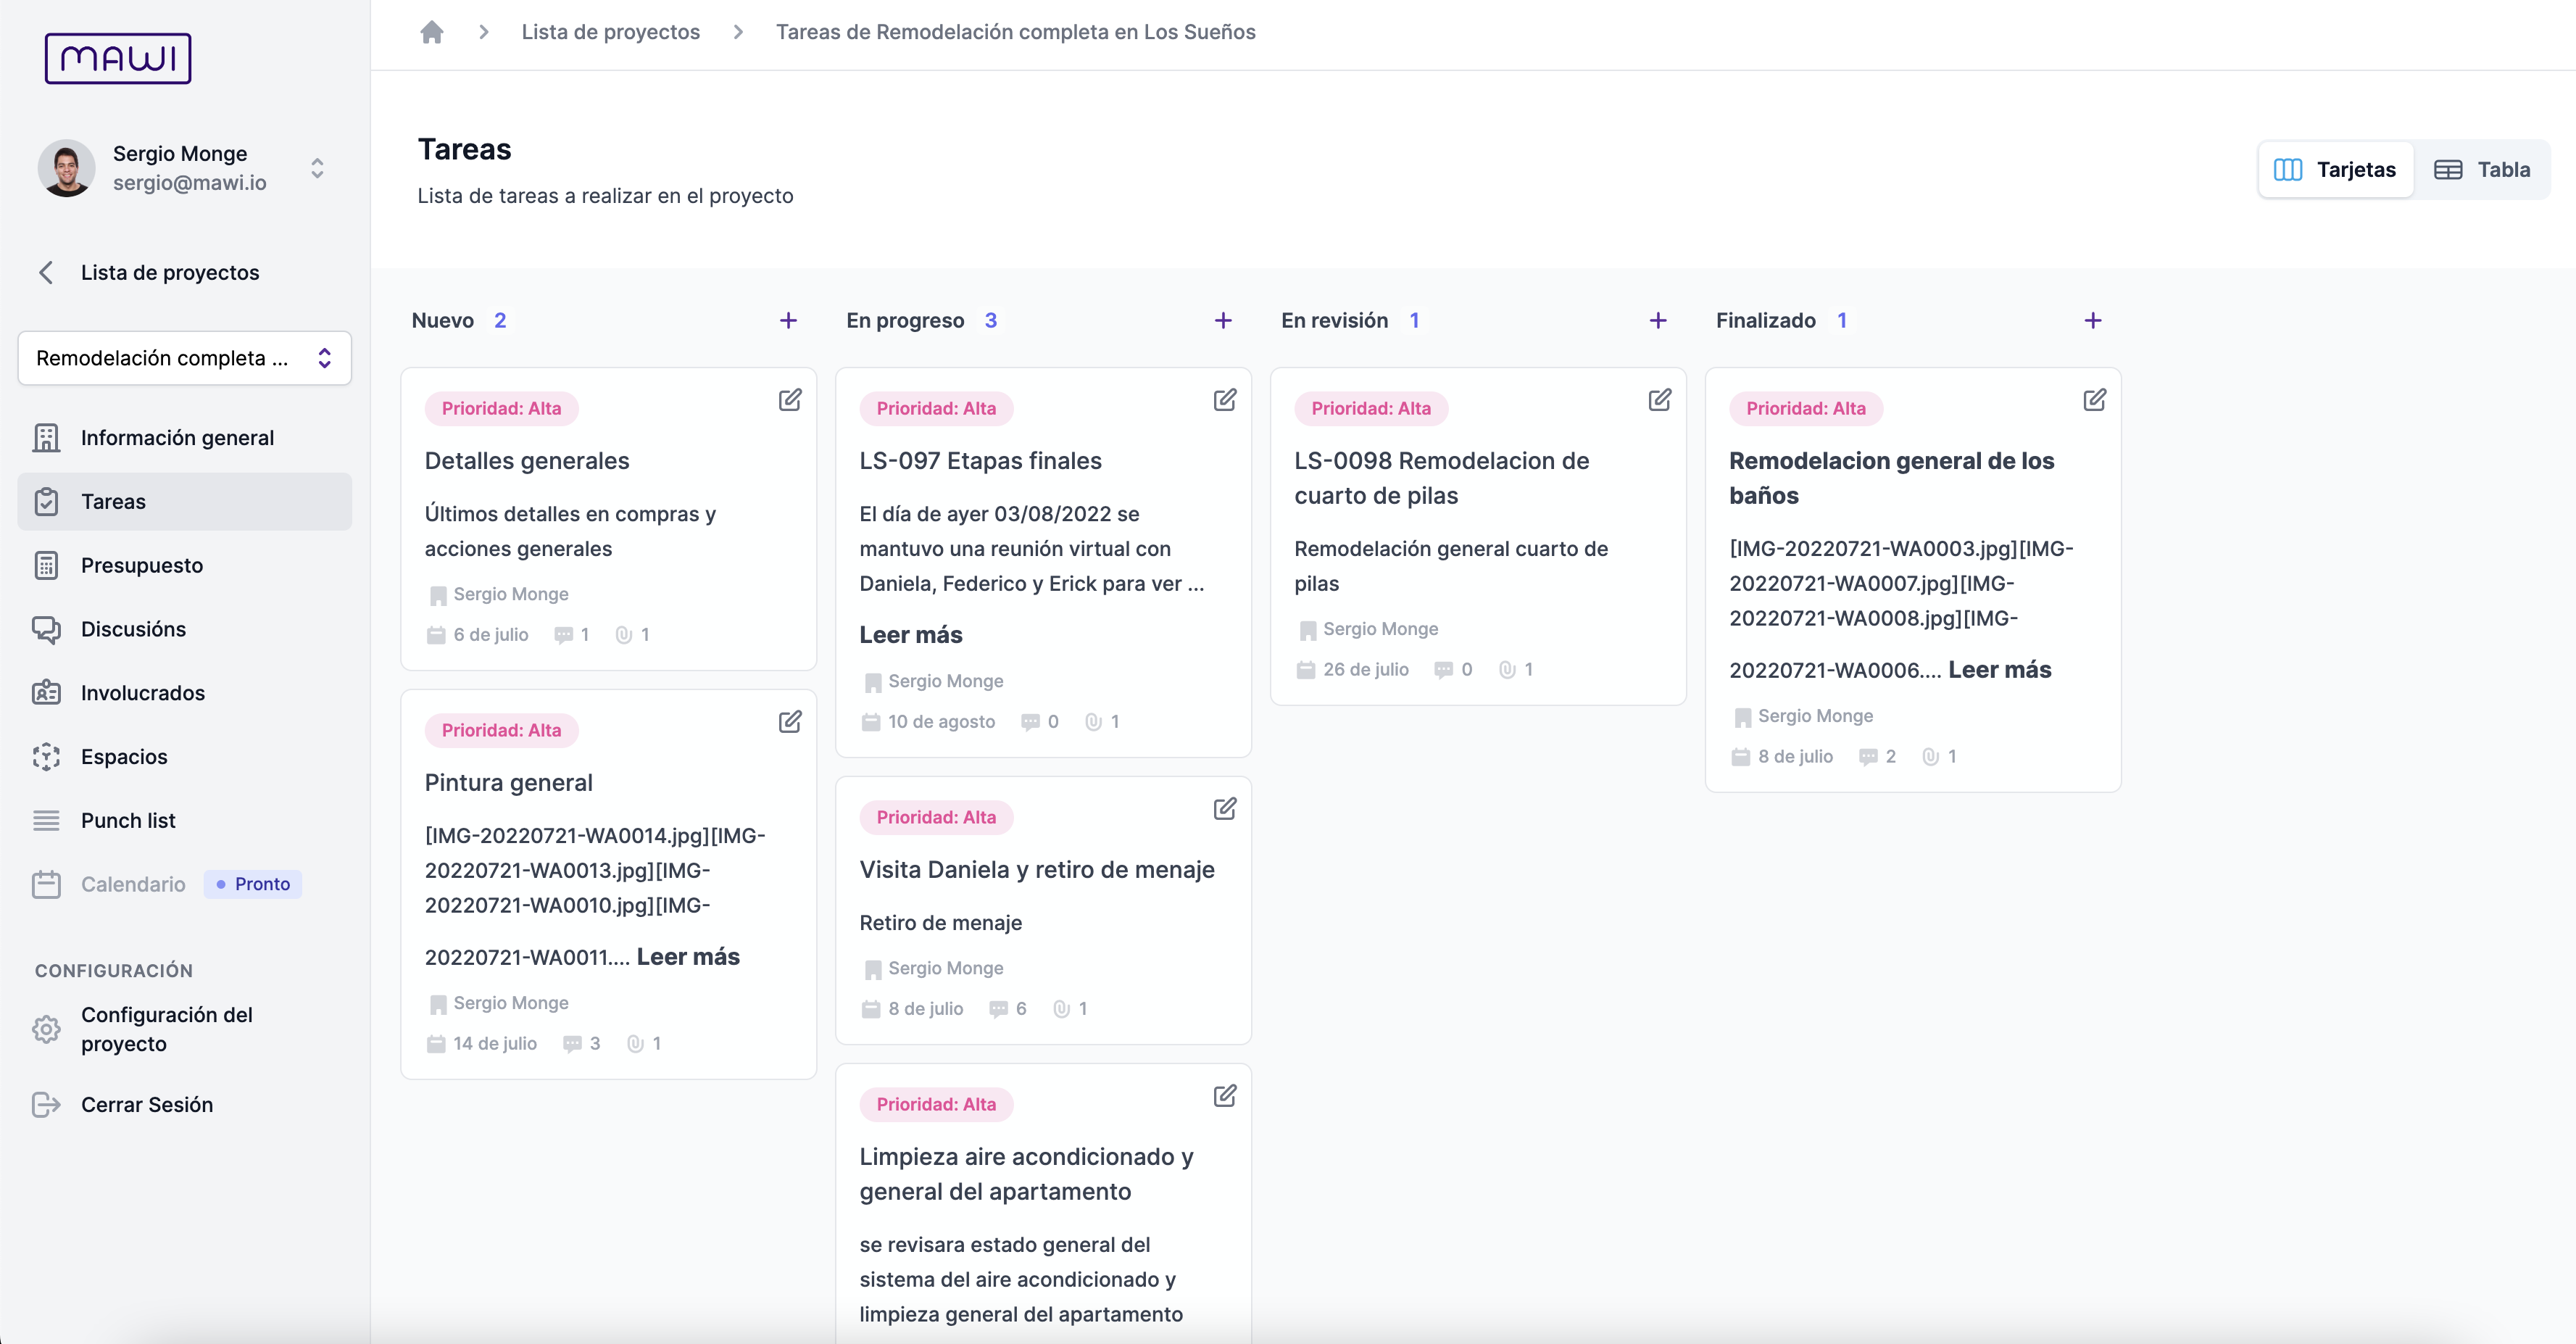
Task: Click Lista de proyectos breadcrumb link
Action: [610, 32]
